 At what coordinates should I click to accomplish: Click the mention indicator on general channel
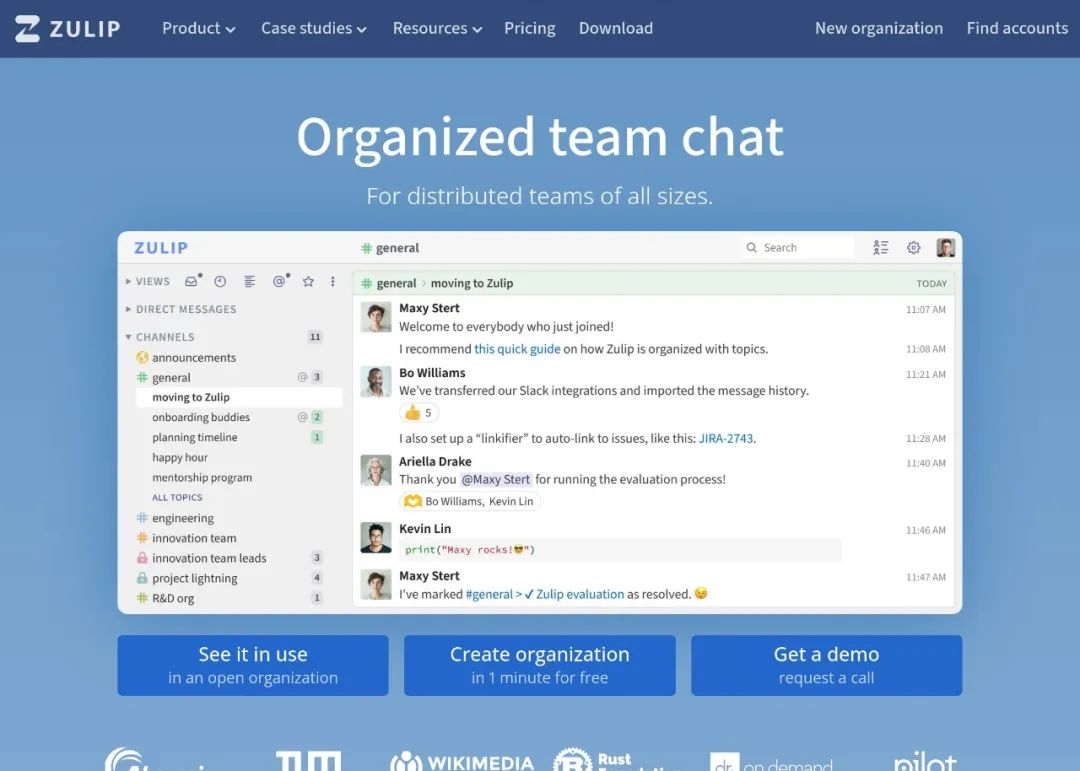302,377
